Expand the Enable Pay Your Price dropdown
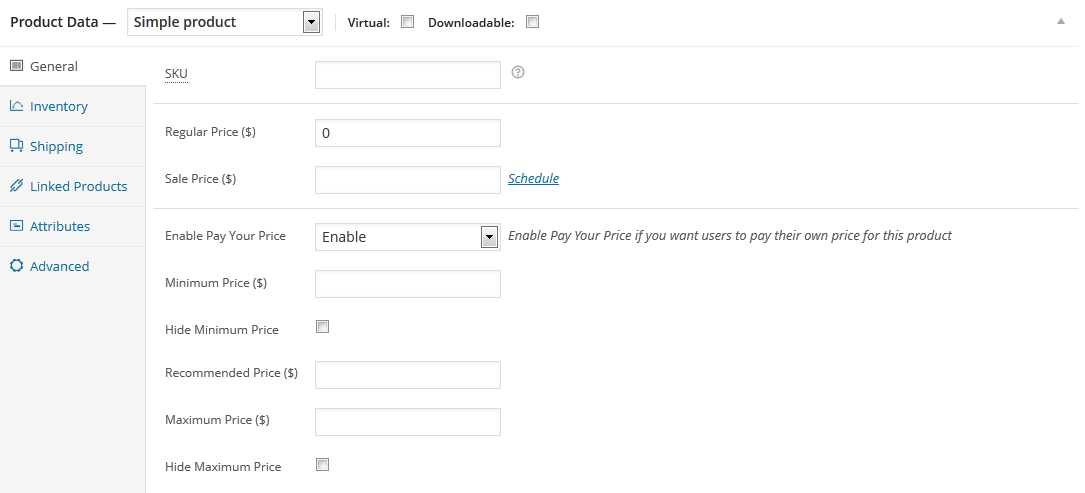Viewport: 1085px width, 493px height. 407,237
